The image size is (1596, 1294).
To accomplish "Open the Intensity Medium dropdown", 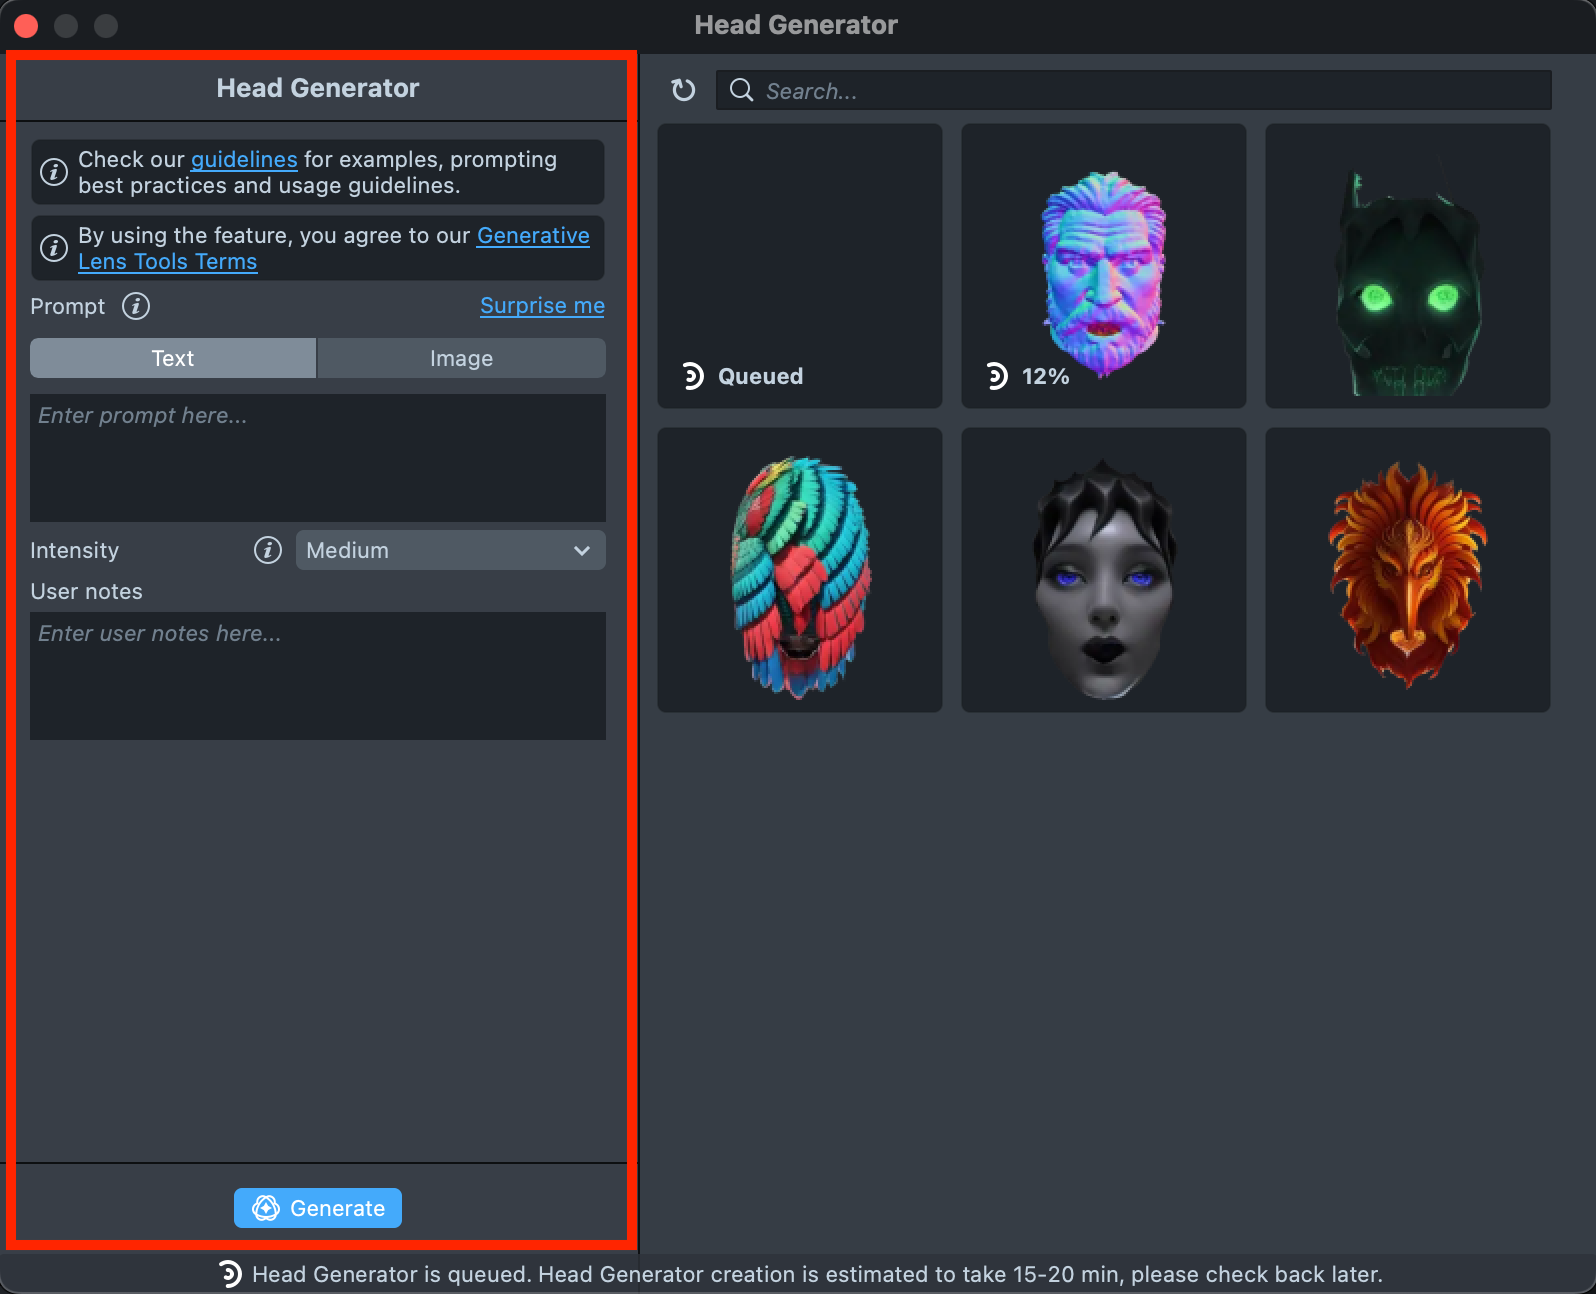I will pyautogui.click(x=451, y=550).
